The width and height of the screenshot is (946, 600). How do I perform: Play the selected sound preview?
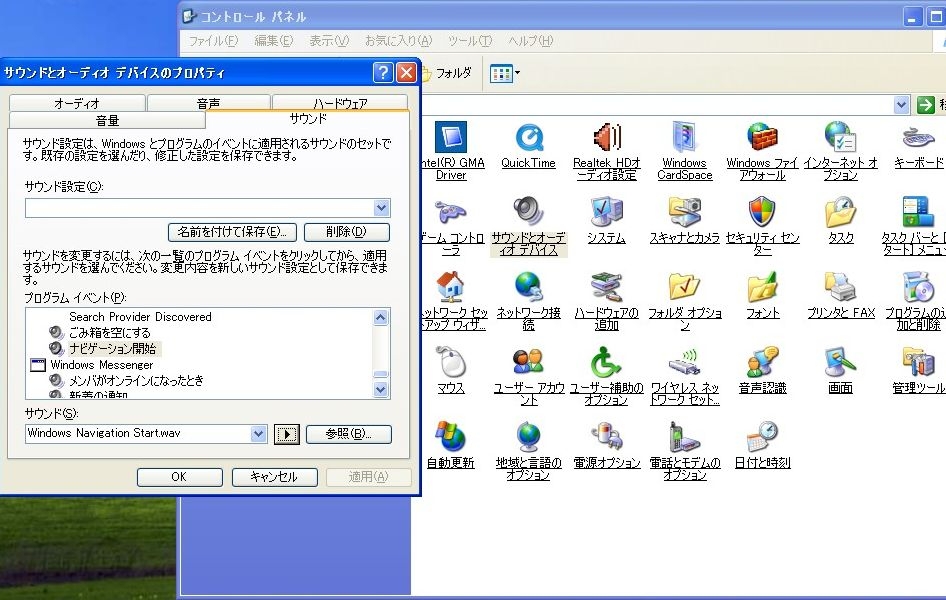[287, 434]
